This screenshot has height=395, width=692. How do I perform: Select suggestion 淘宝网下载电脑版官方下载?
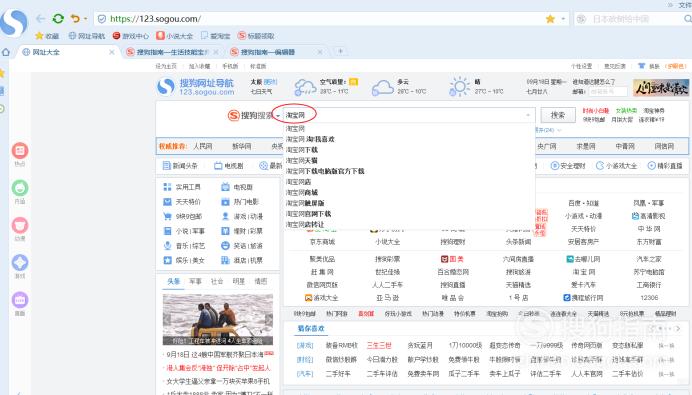325,171
